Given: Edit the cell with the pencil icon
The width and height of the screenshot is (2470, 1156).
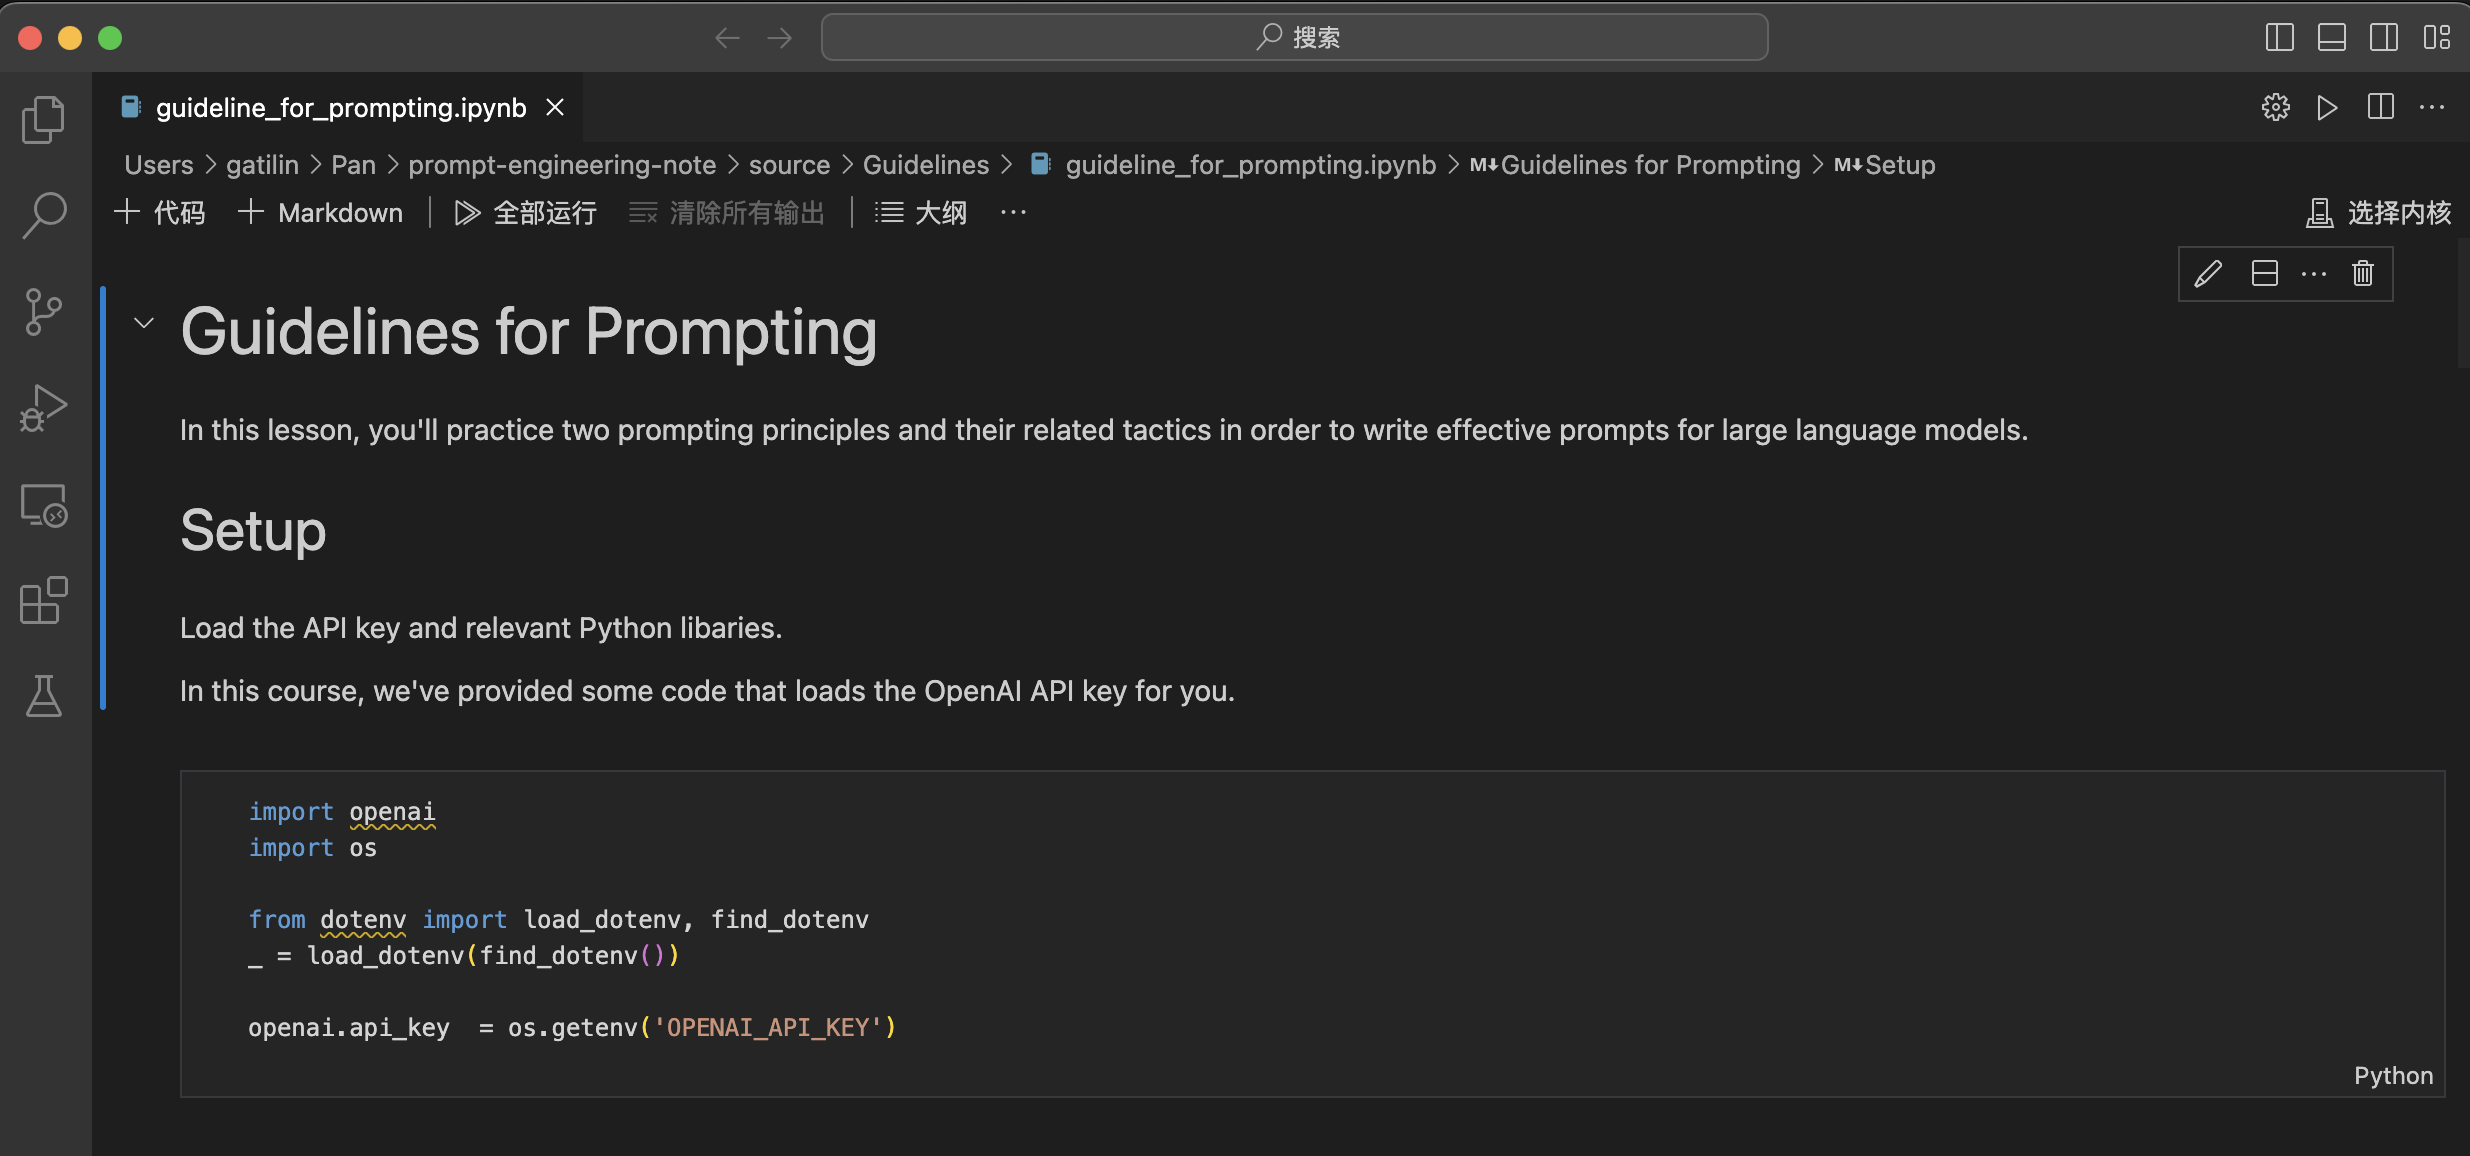Looking at the screenshot, I should tap(2208, 274).
